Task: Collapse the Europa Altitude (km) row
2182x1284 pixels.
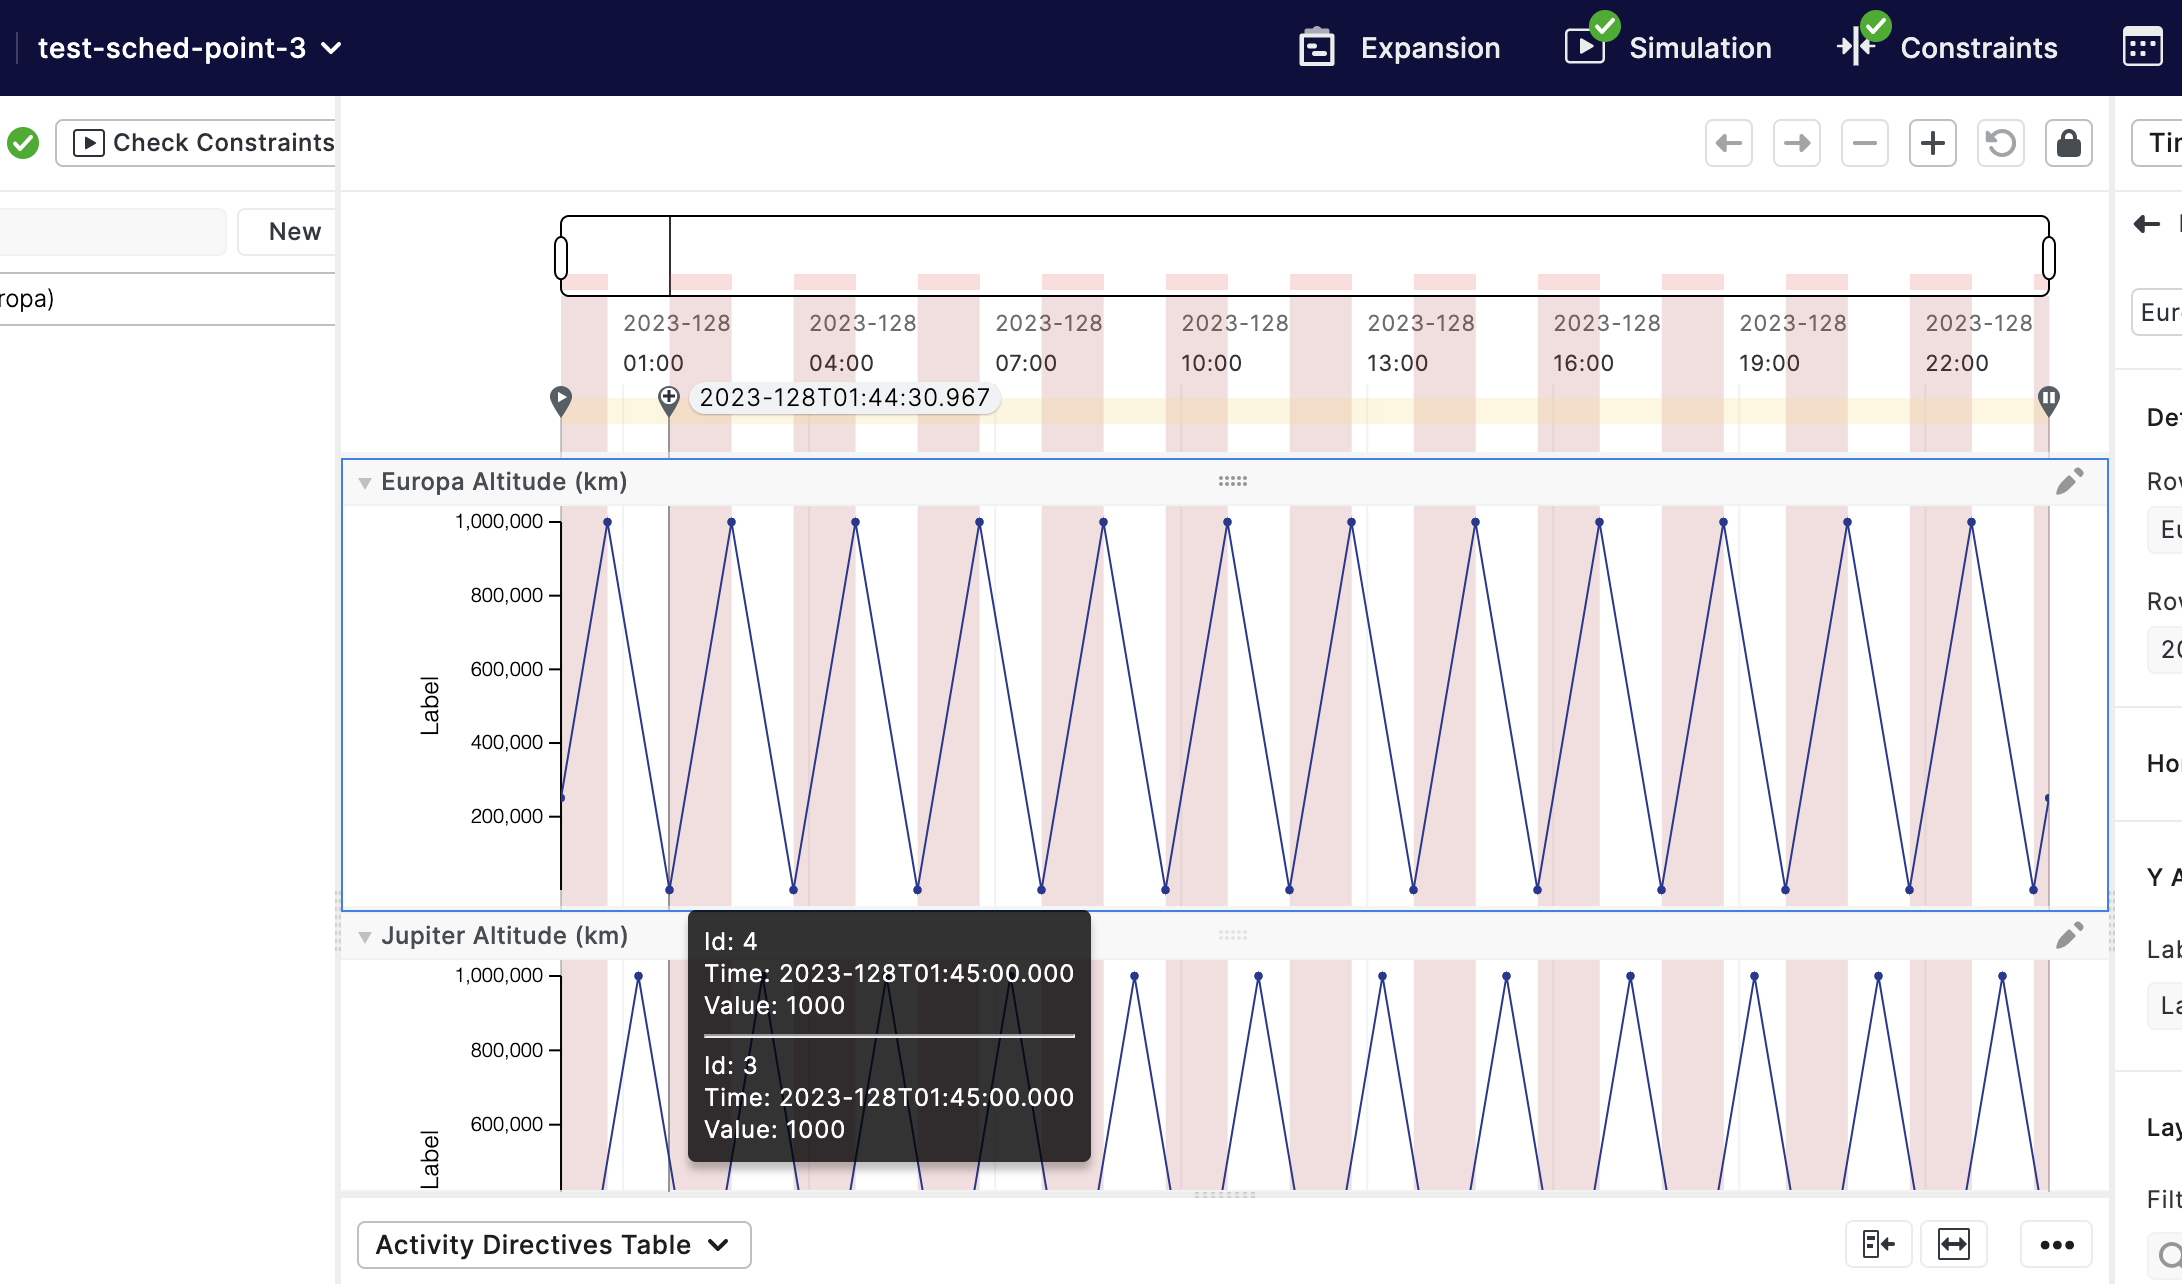Action: pos(366,481)
